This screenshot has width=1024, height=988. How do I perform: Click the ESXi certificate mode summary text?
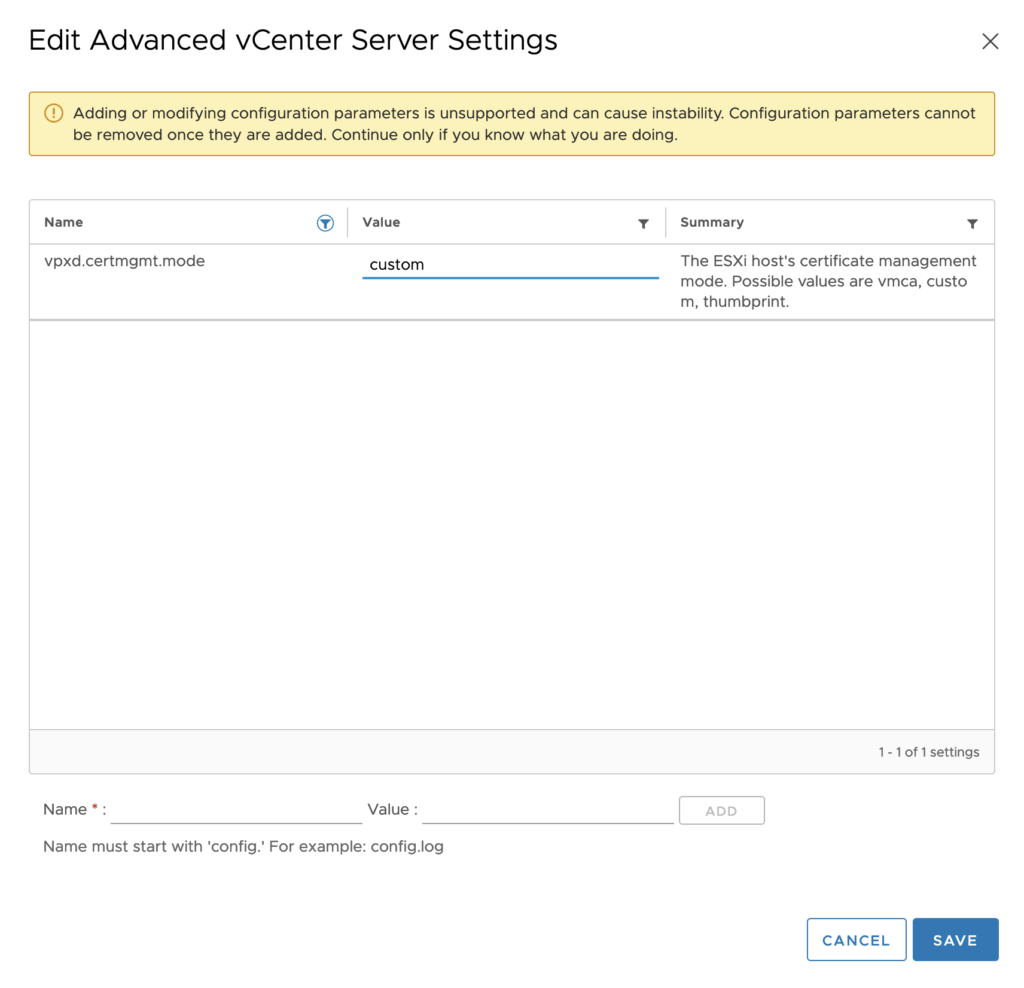pyautogui.click(x=828, y=281)
